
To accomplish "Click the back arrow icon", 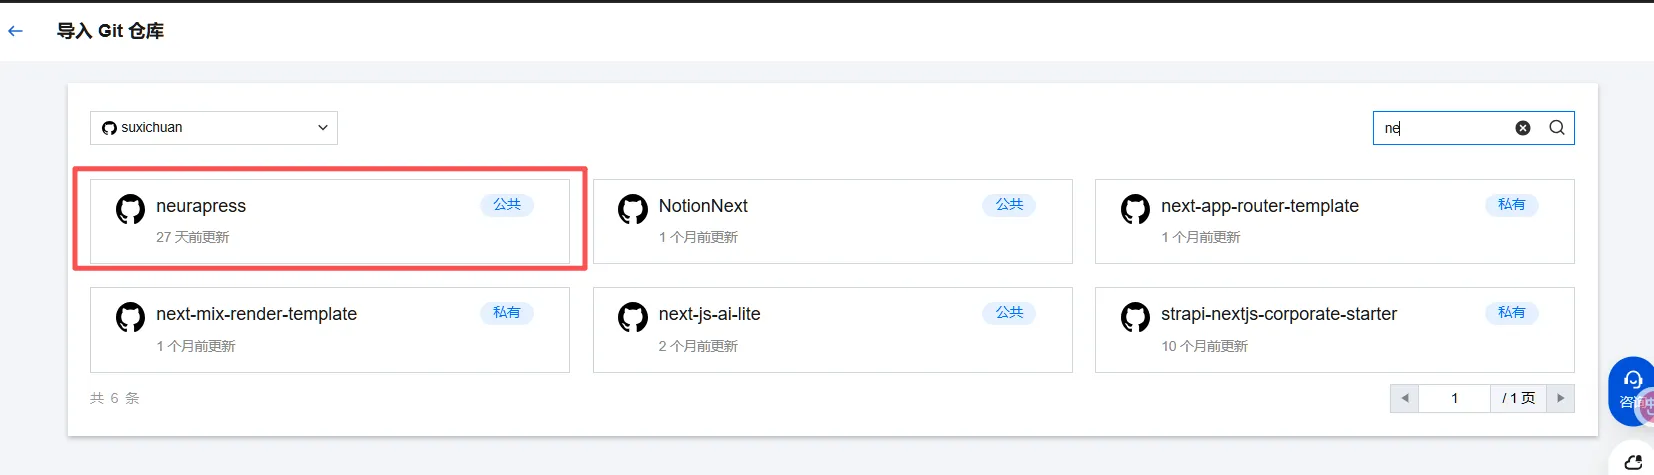I will click(16, 31).
